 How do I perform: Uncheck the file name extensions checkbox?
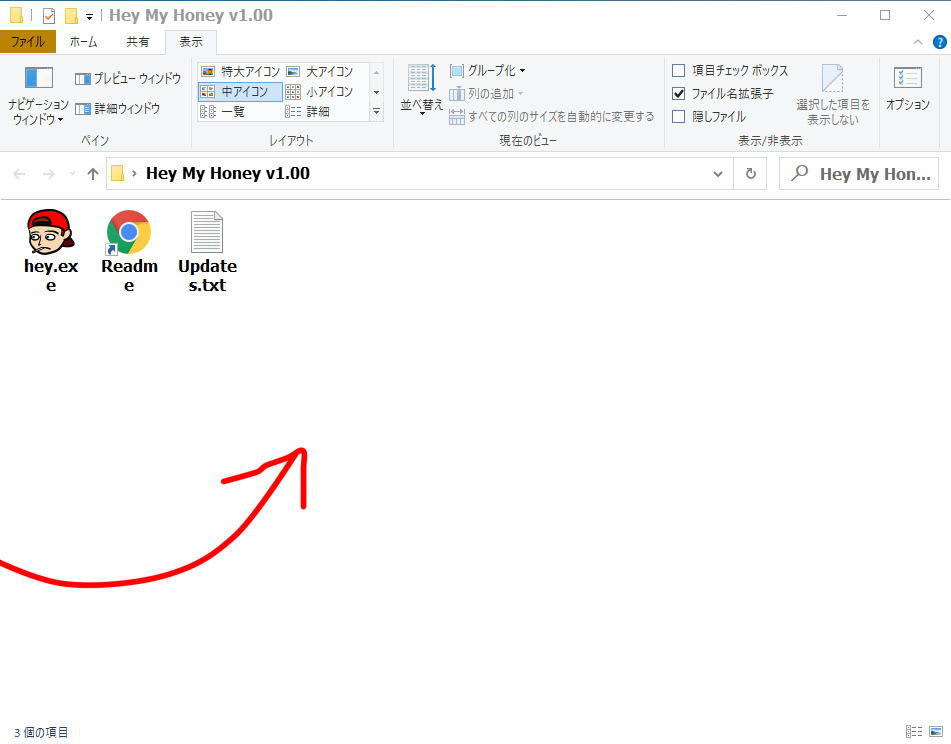pos(679,94)
